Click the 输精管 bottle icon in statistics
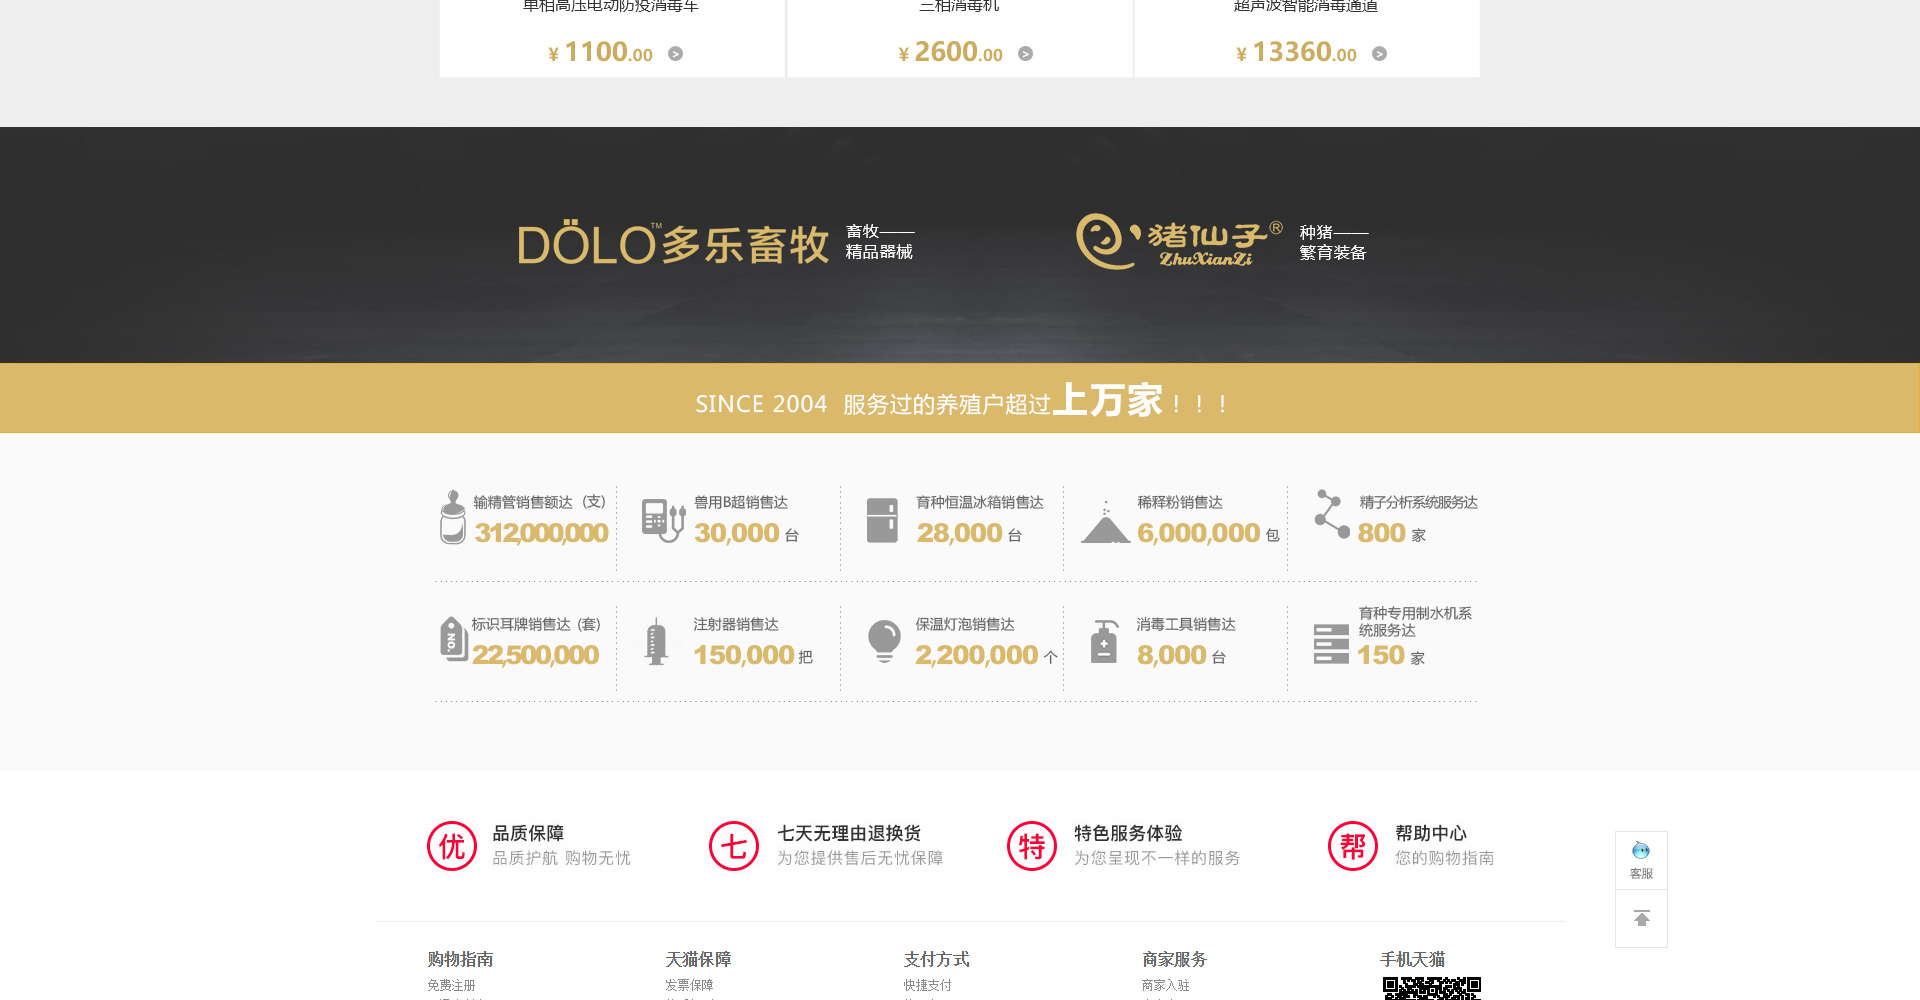The width and height of the screenshot is (1920, 1000). (x=453, y=517)
